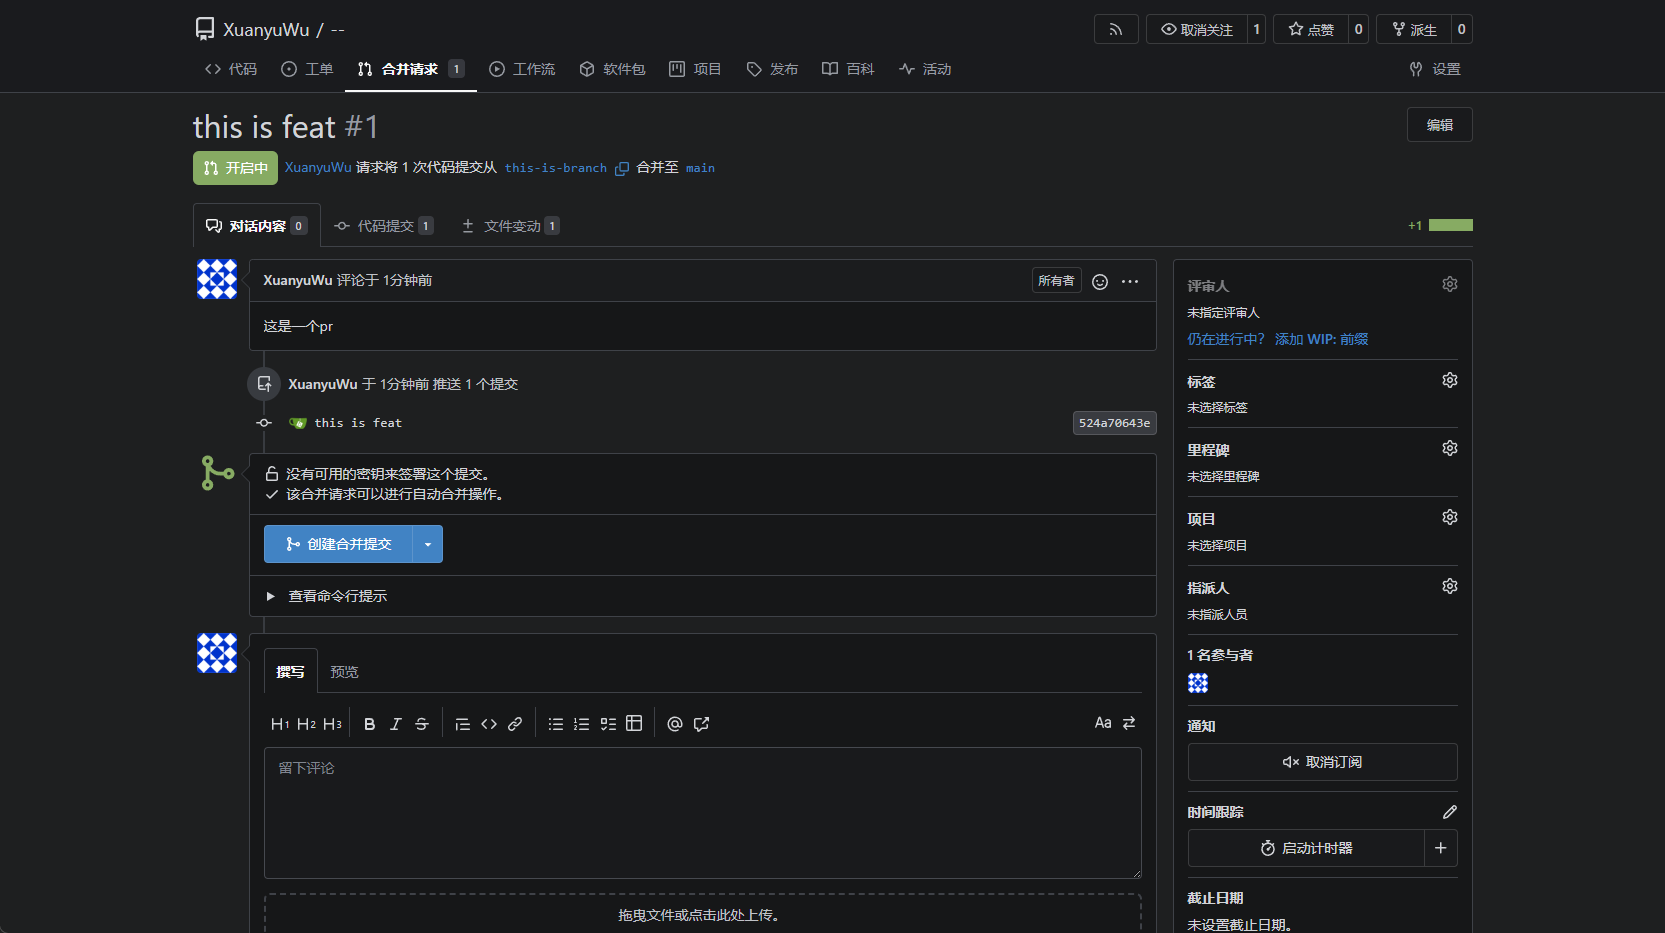The width and height of the screenshot is (1665, 933).
Task: Switch editor mode with the arrows icon
Action: [1129, 723]
